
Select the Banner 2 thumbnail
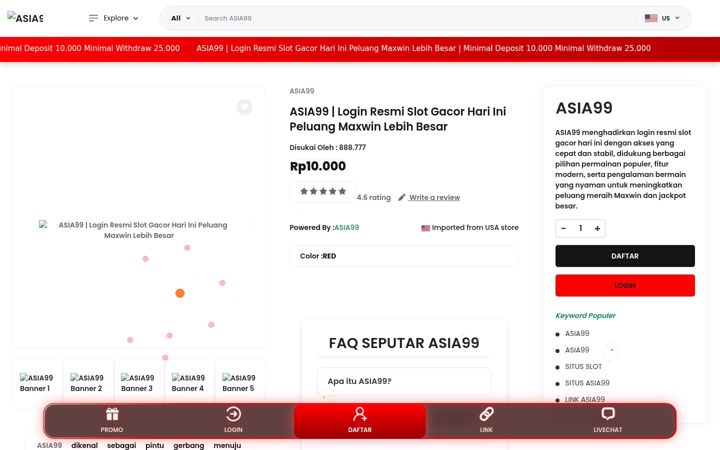pyautogui.click(x=87, y=382)
